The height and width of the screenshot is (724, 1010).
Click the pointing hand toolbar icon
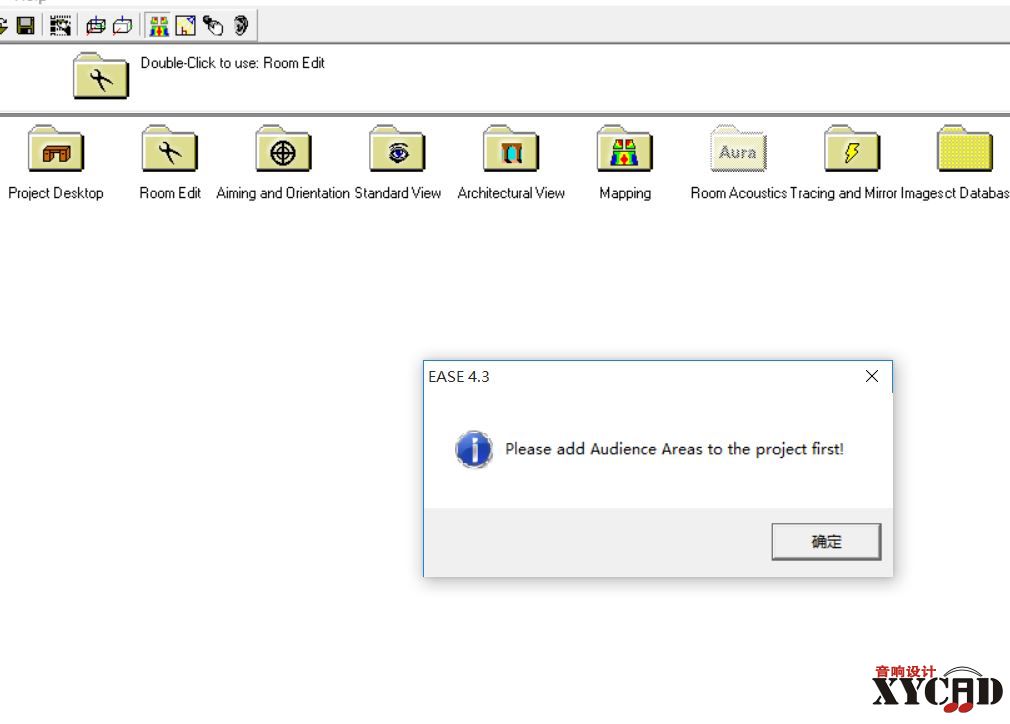coord(213,26)
